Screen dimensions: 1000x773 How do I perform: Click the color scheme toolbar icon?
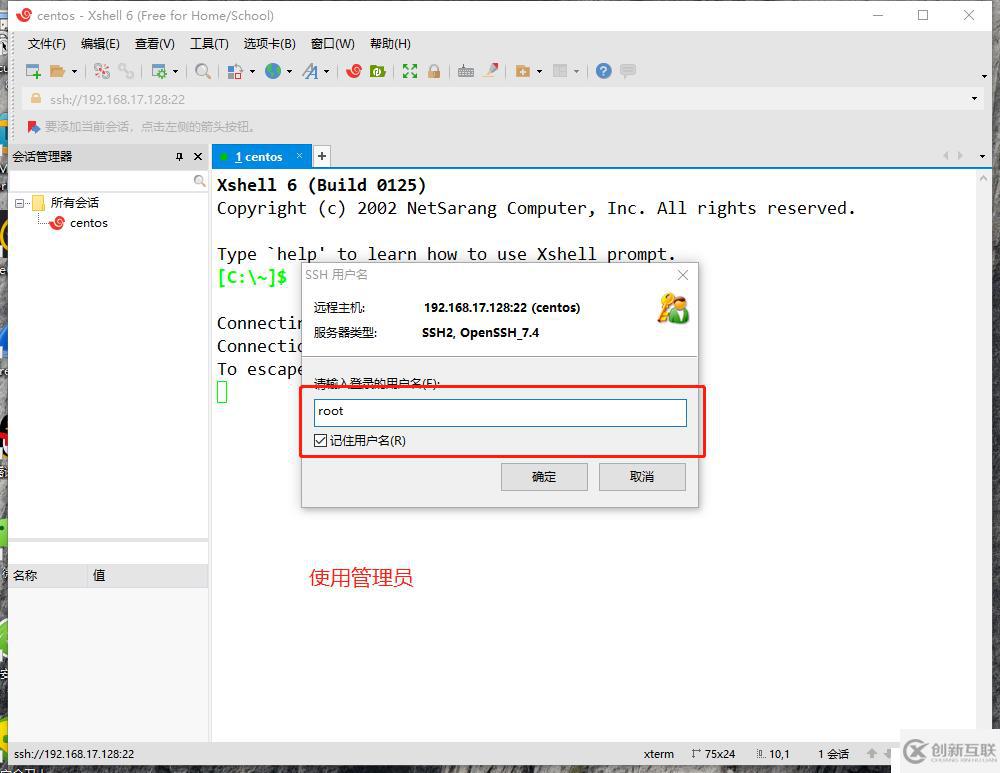pyautogui.click(x=235, y=71)
